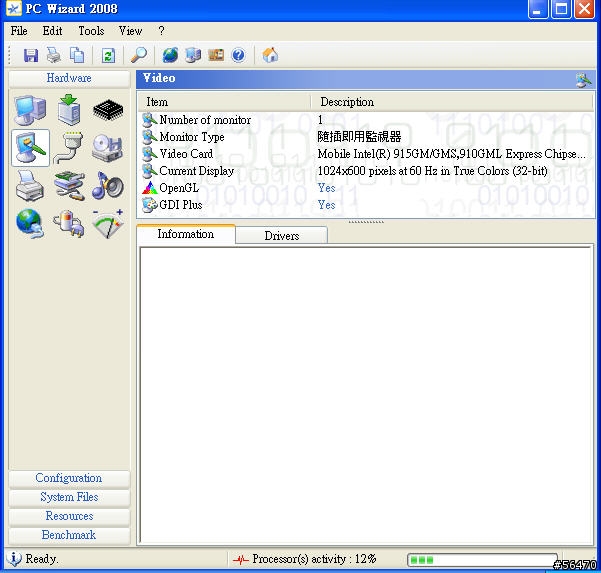Image resolution: width=601 pixels, height=573 pixels.
Task: Select the I/O Ports cable connector icon
Action: [69, 148]
